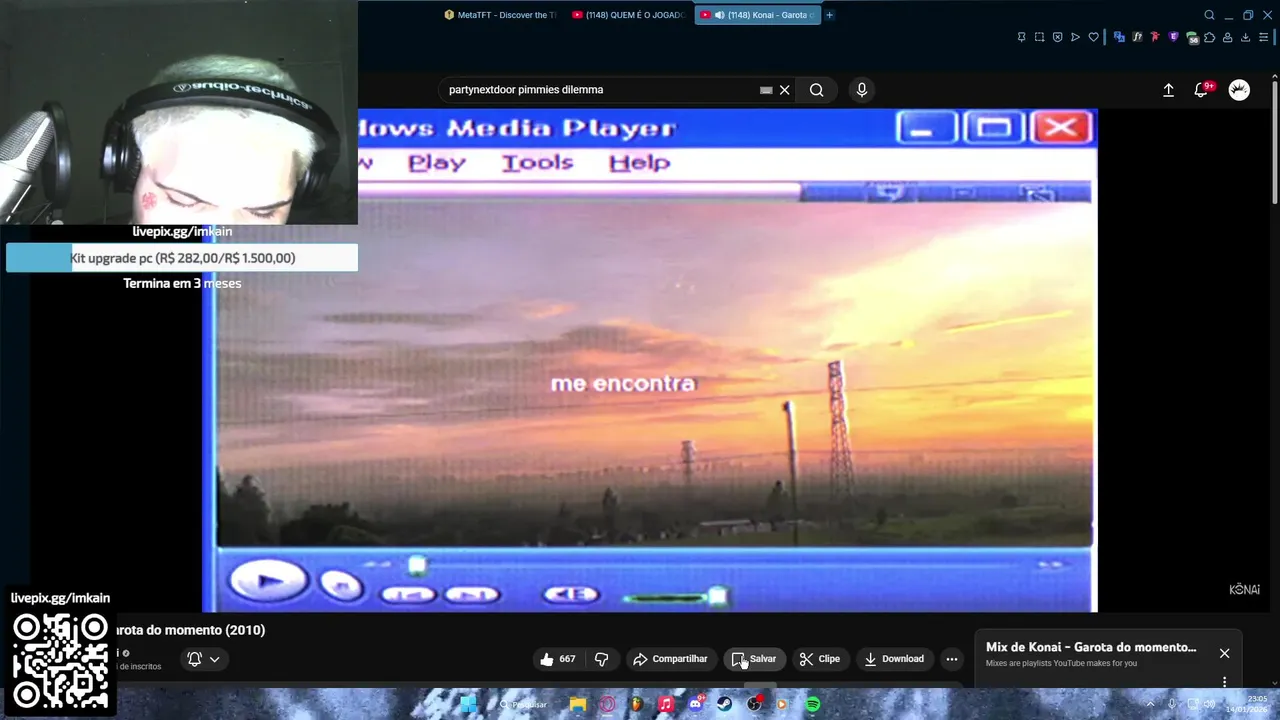The width and height of the screenshot is (1280, 720).
Task: Bookmark the page with the heart icon
Action: click(x=1093, y=37)
